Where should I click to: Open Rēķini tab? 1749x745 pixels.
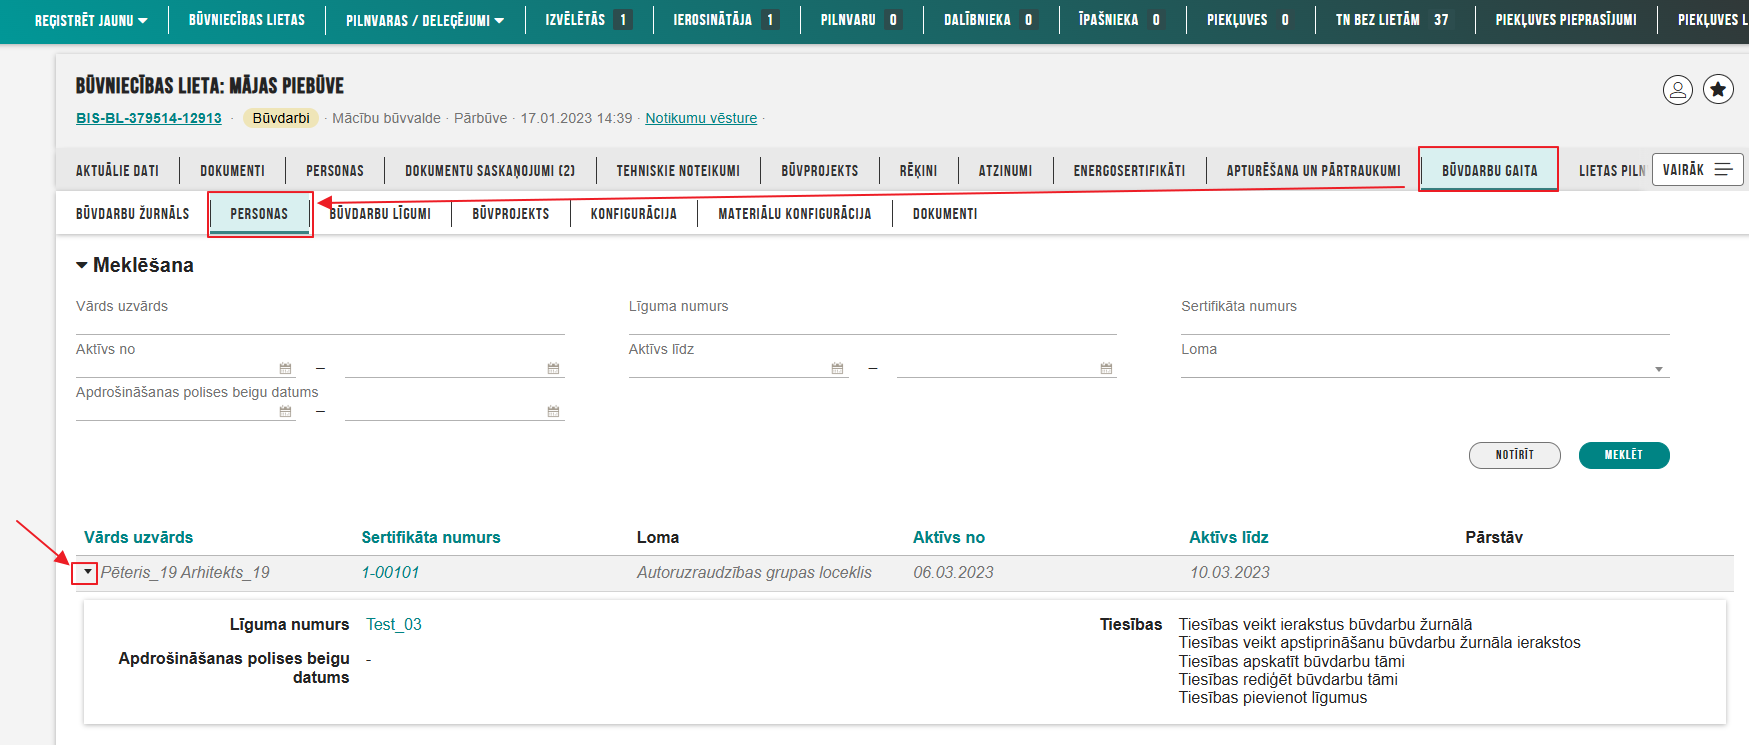tap(918, 171)
